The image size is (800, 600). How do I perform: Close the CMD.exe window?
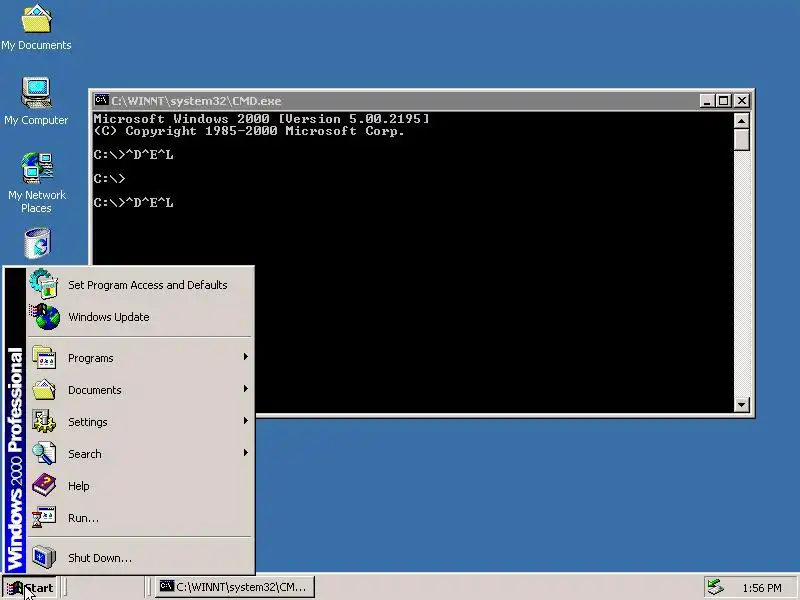[x=742, y=101]
